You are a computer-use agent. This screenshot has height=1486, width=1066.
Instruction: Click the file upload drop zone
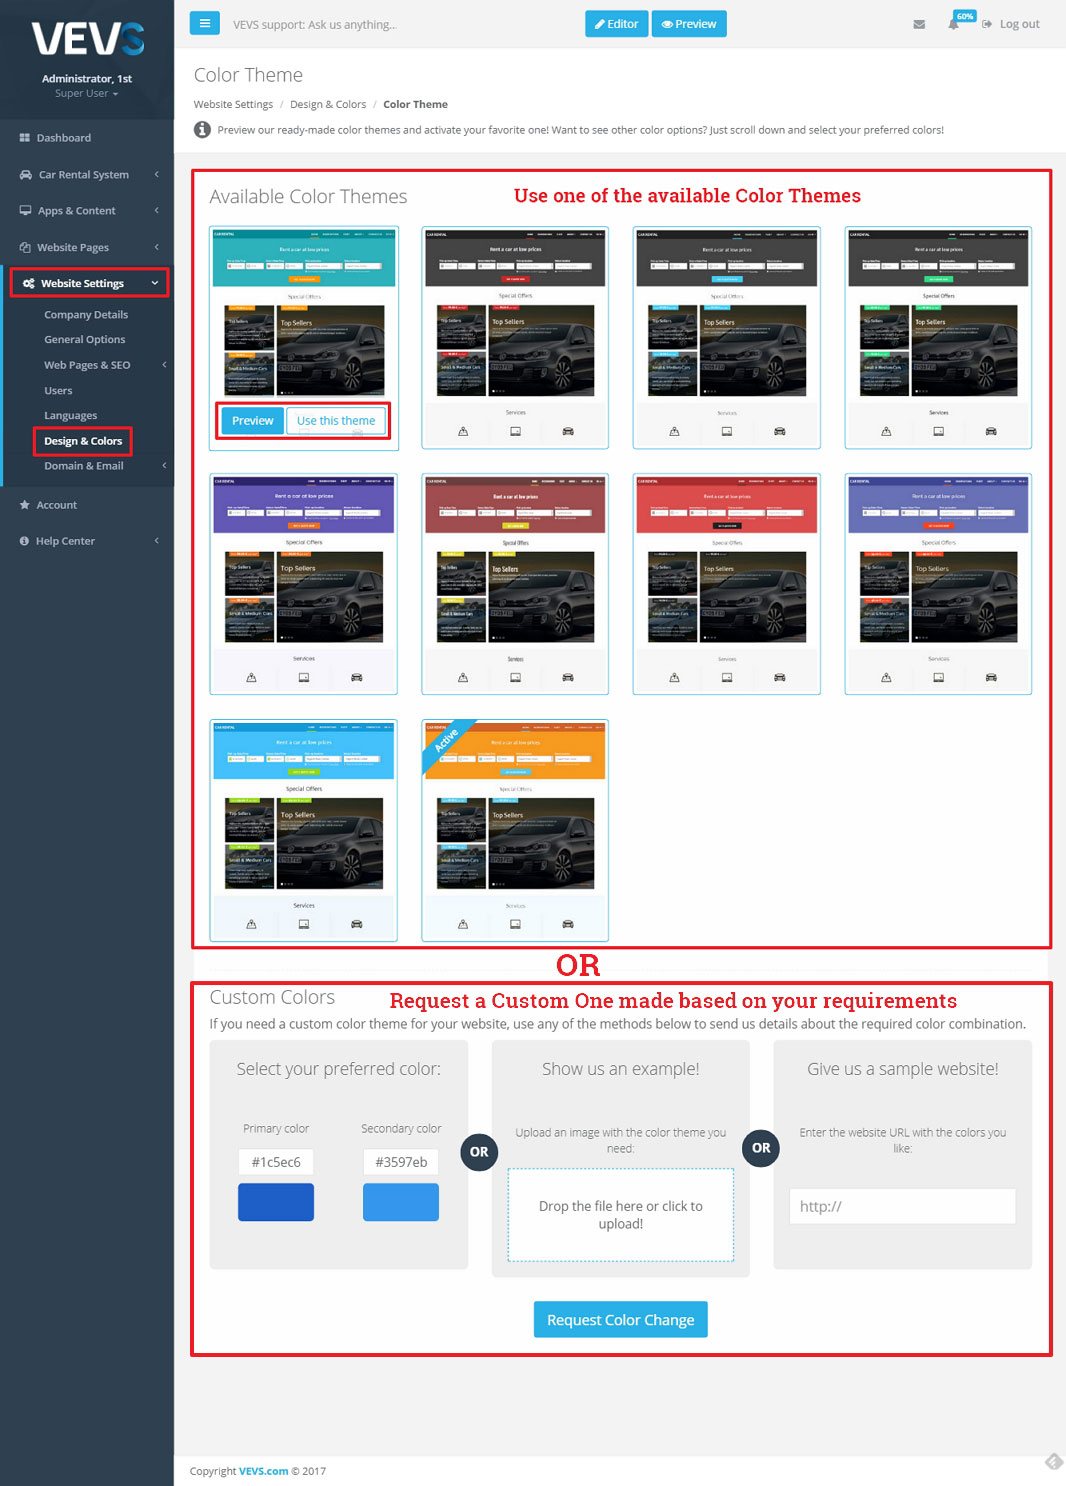pos(621,1215)
